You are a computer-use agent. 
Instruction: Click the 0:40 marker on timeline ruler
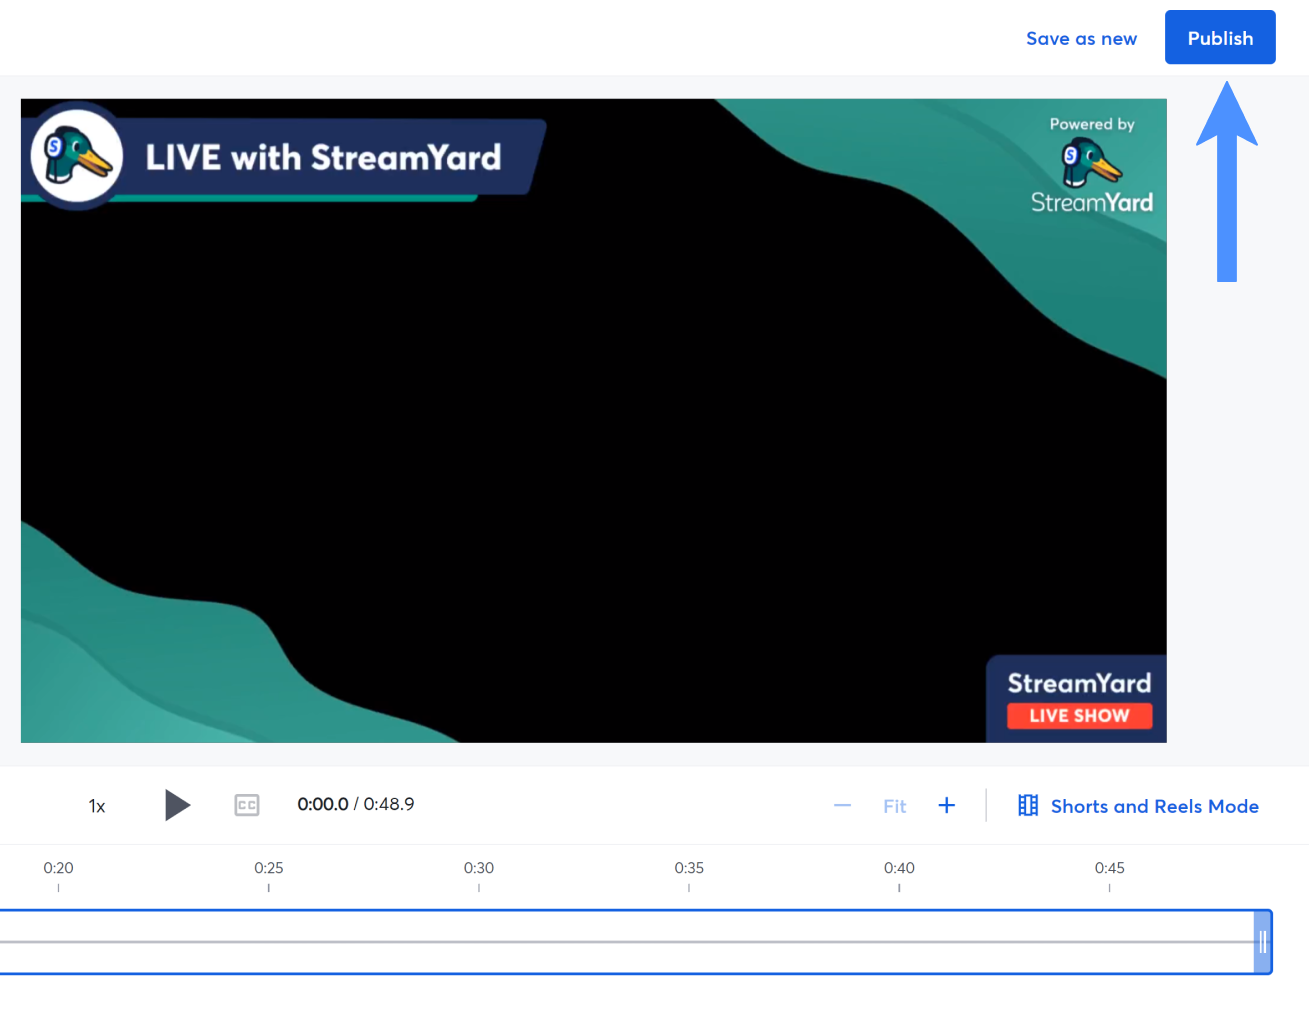(899, 868)
